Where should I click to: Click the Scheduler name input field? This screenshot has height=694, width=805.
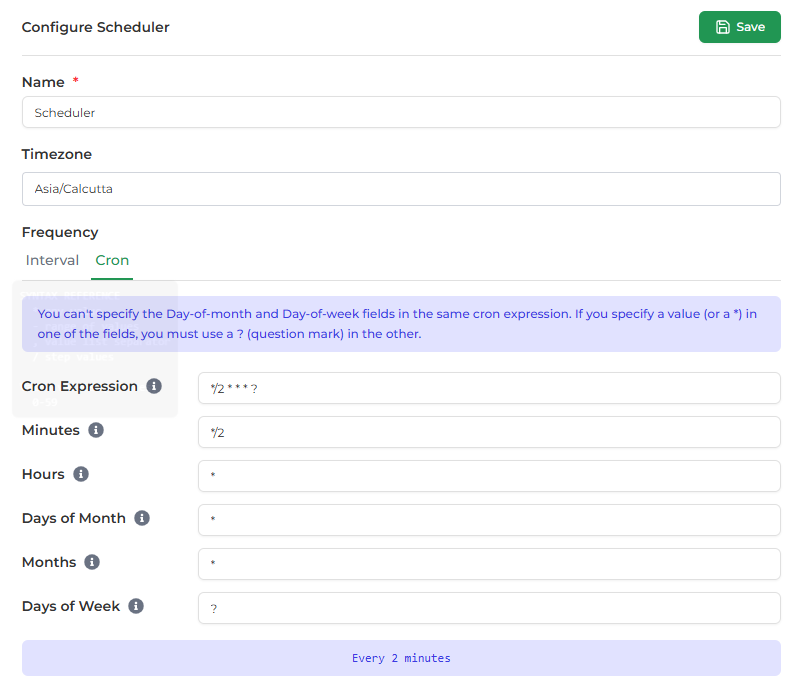click(x=401, y=112)
